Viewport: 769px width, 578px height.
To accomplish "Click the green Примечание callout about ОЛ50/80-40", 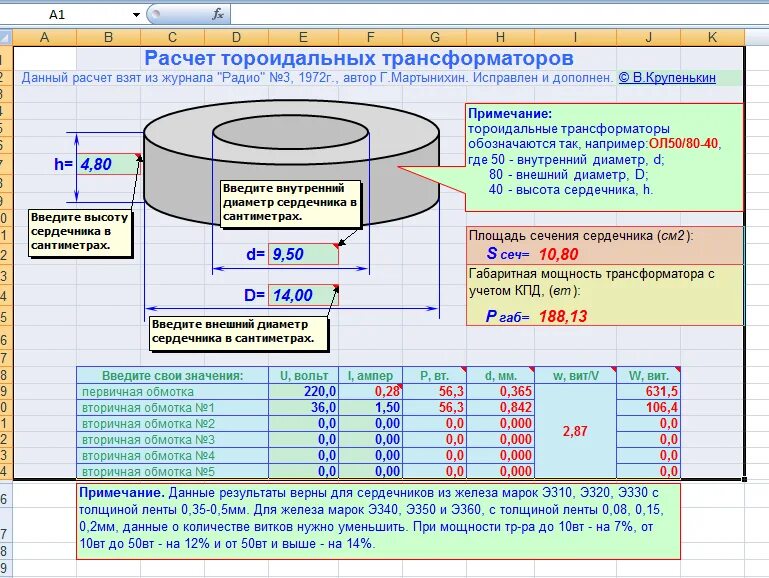I will 604,157.
